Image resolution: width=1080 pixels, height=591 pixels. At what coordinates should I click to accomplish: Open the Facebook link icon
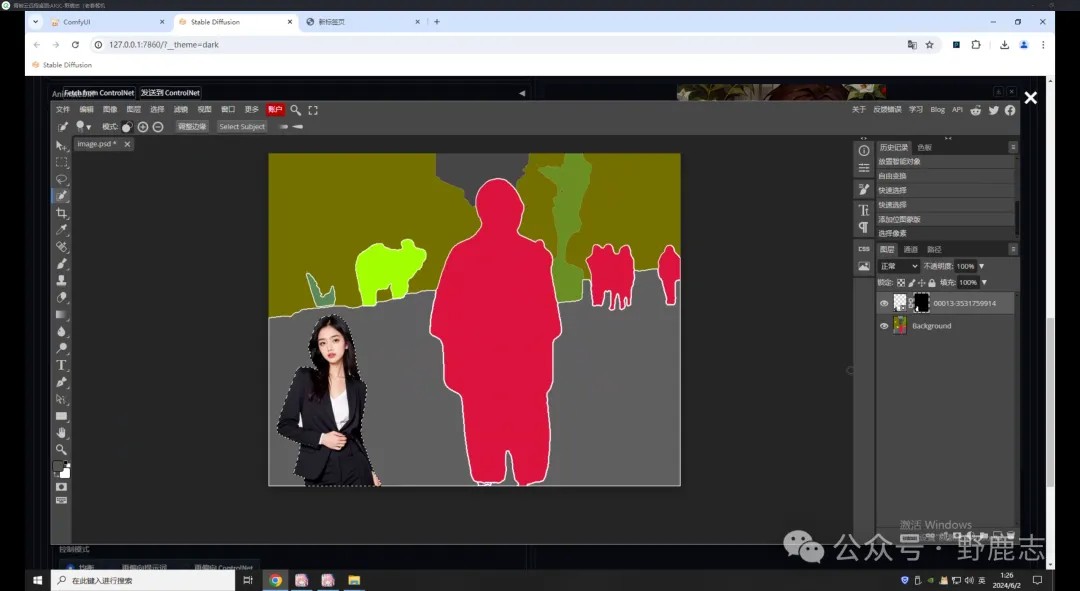1010,110
